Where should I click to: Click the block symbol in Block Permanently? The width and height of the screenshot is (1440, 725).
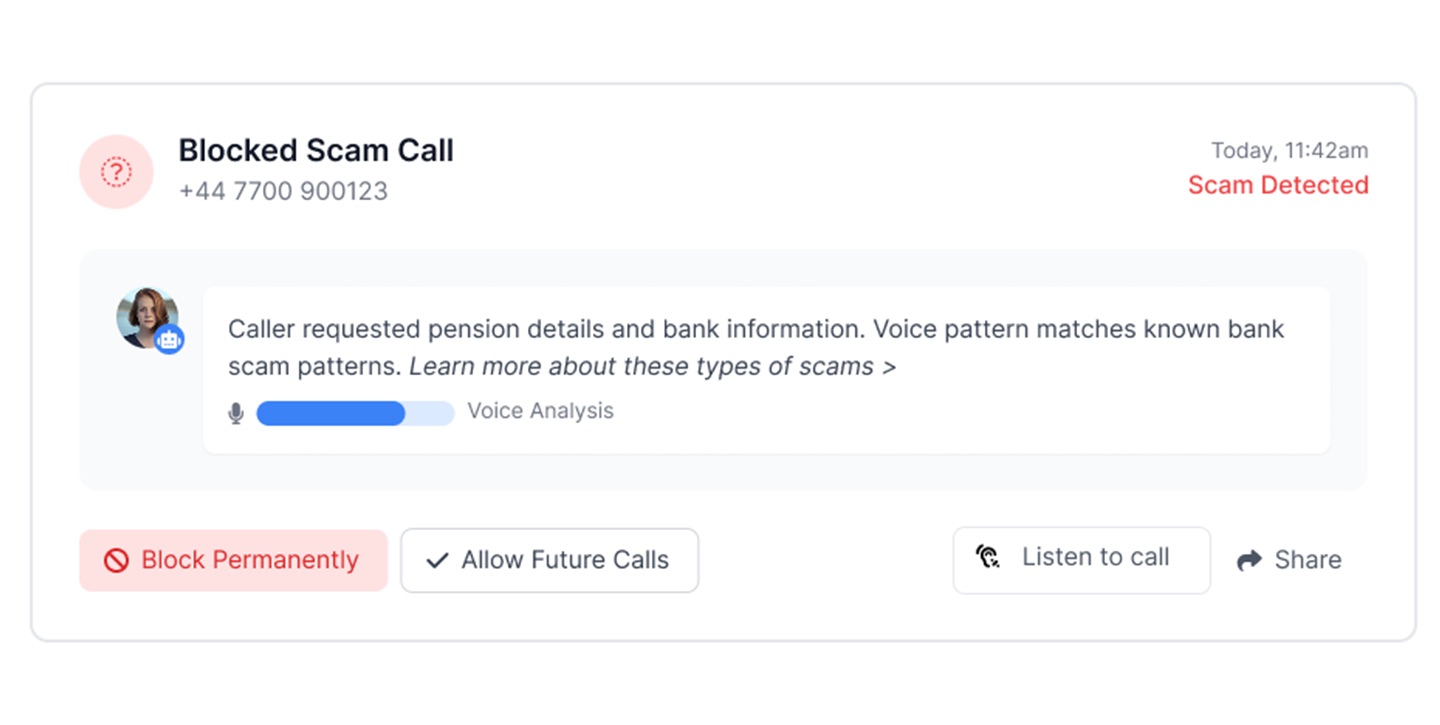point(116,560)
